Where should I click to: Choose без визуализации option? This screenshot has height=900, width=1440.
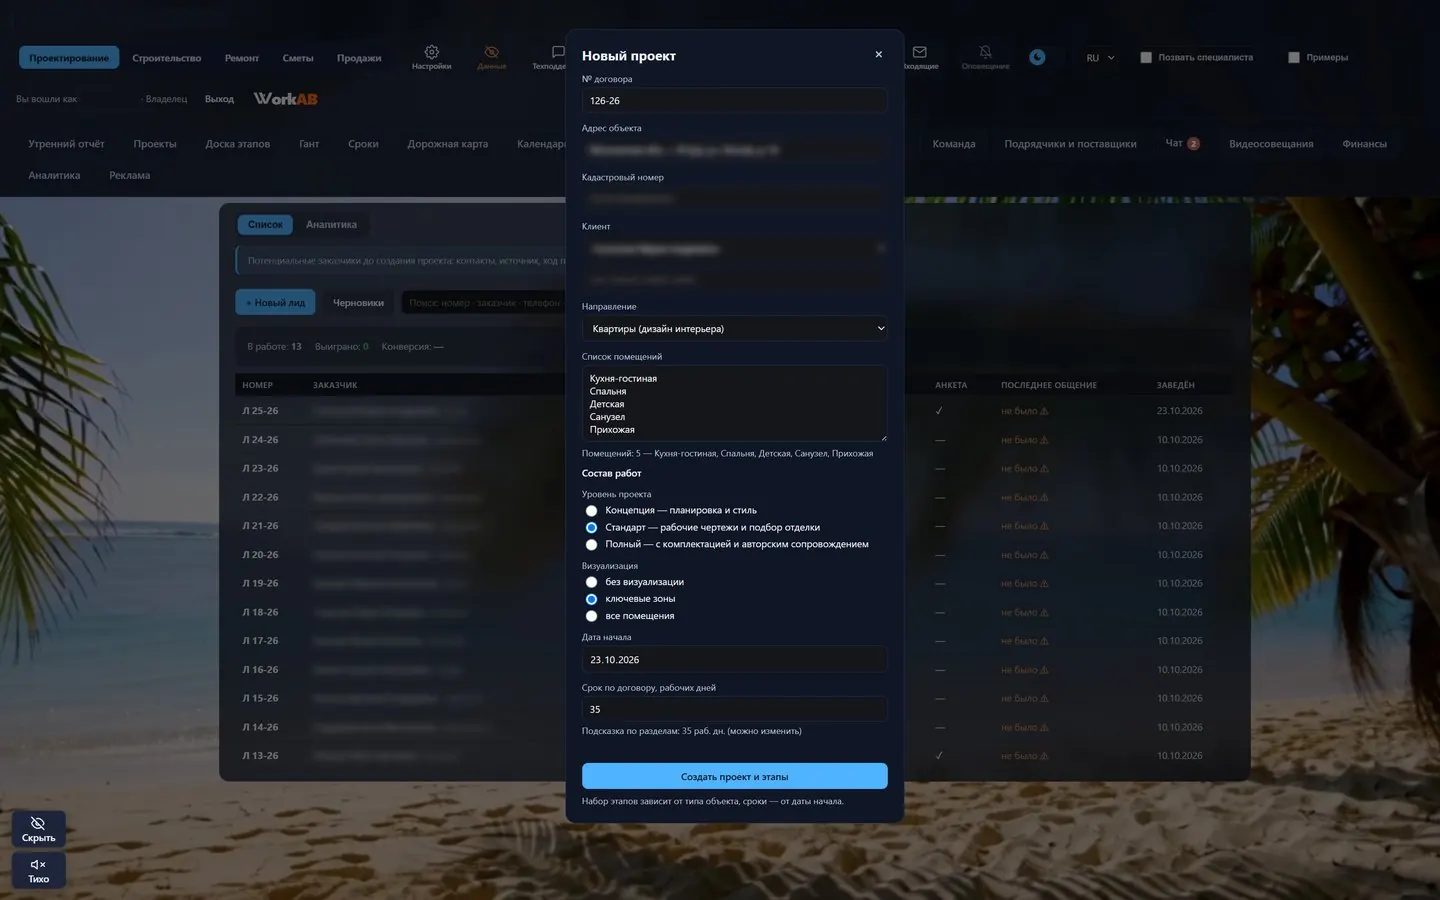point(592,582)
